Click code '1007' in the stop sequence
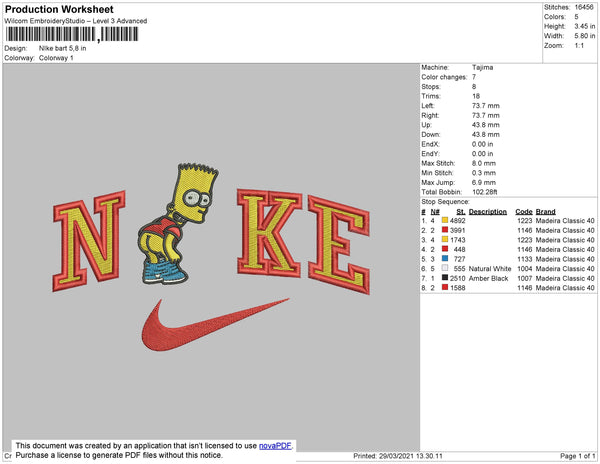 (x=525, y=278)
